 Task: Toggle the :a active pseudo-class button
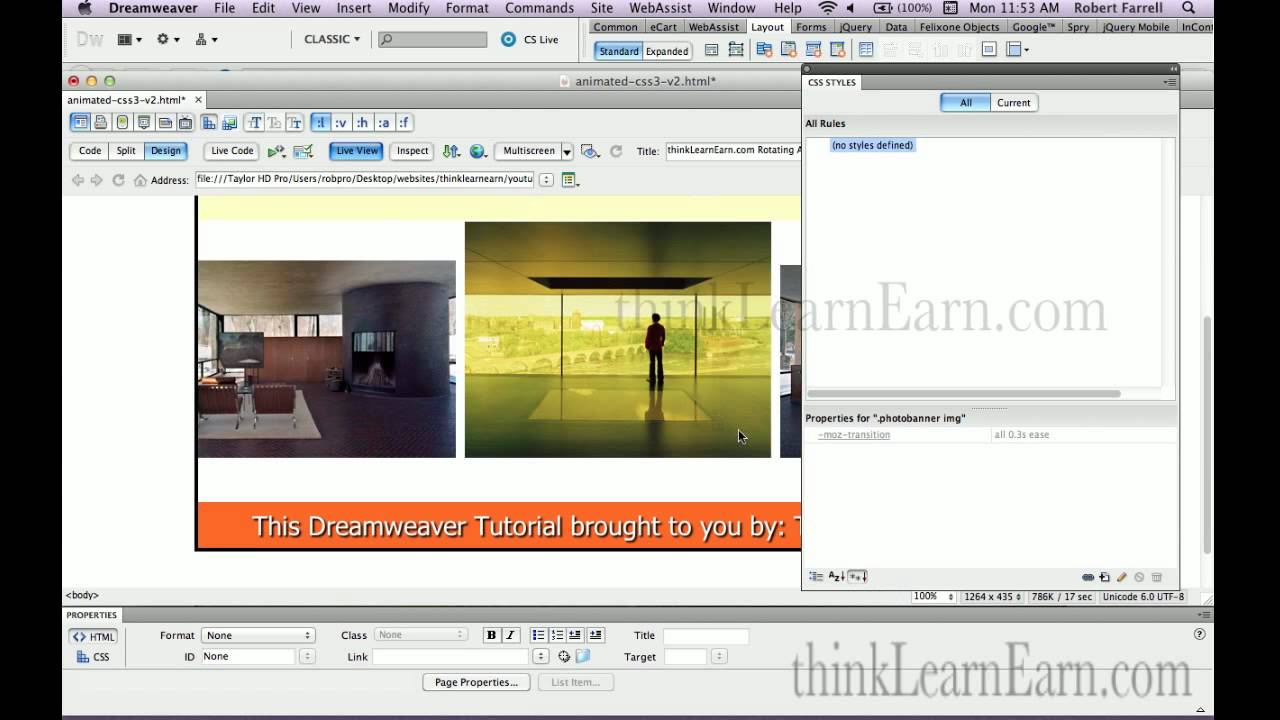pyautogui.click(x=383, y=123)
